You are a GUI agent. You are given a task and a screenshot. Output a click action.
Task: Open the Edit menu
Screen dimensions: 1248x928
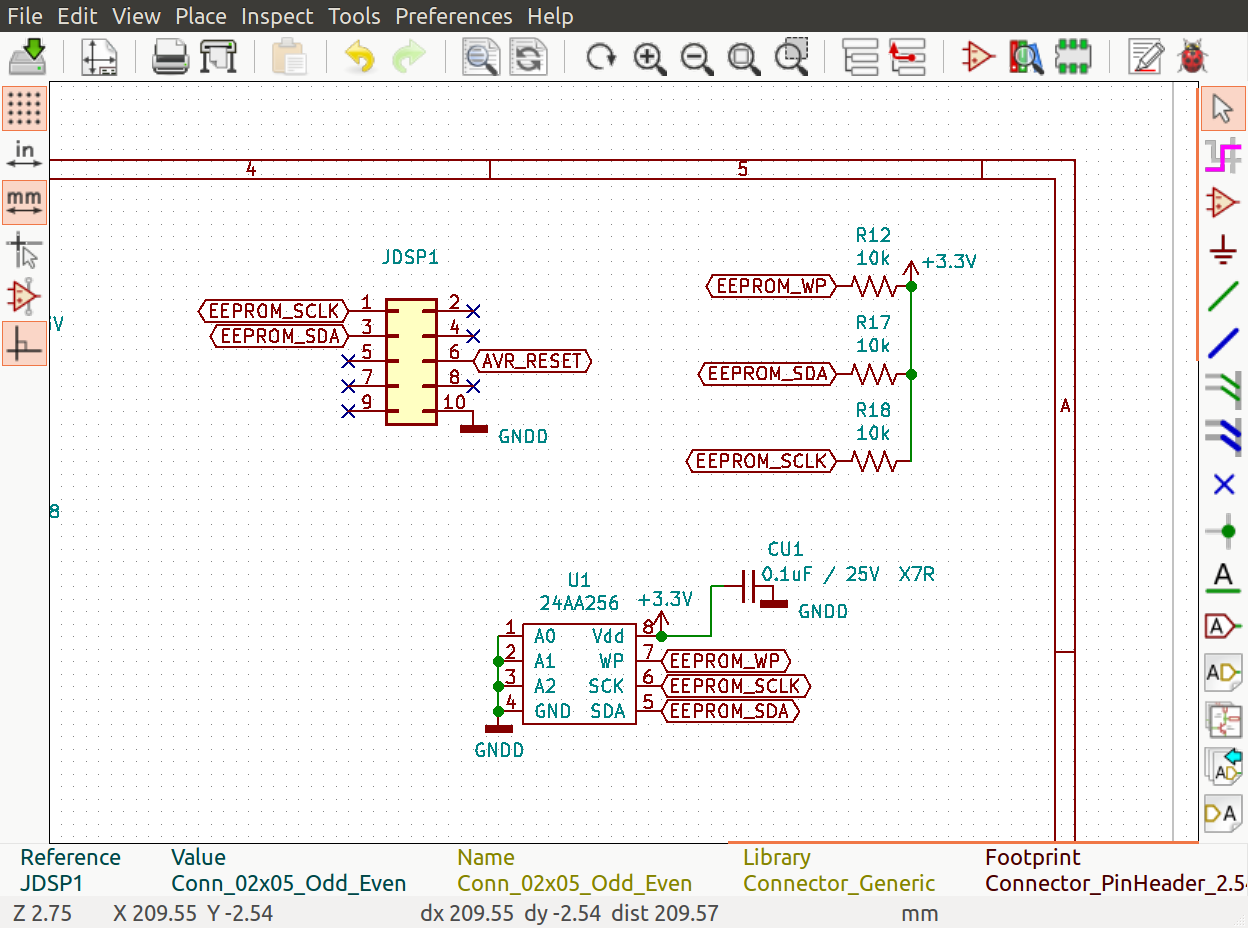[77, 16]
